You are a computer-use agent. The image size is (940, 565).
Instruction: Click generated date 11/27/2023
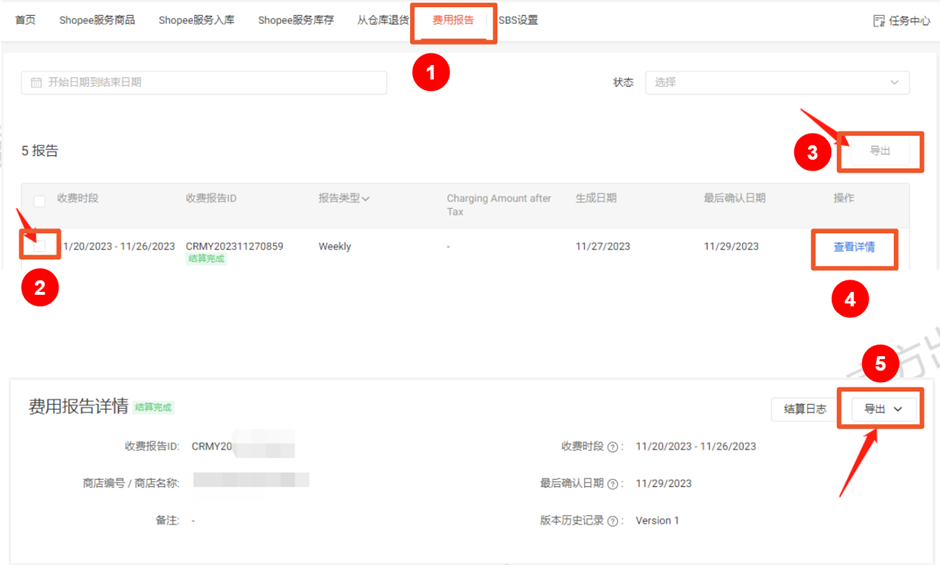click(602, 247)
